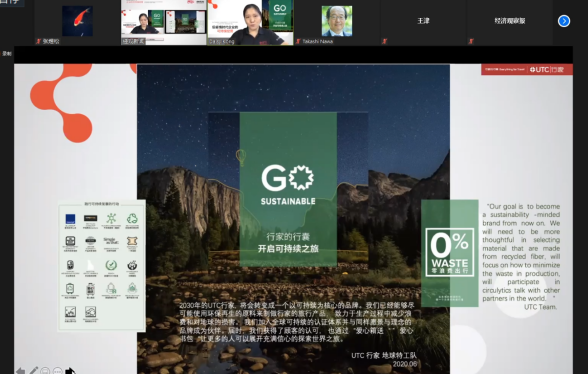Select the 经济观察报 participant tile
The image size is (588, 374).
pos(510,22)
